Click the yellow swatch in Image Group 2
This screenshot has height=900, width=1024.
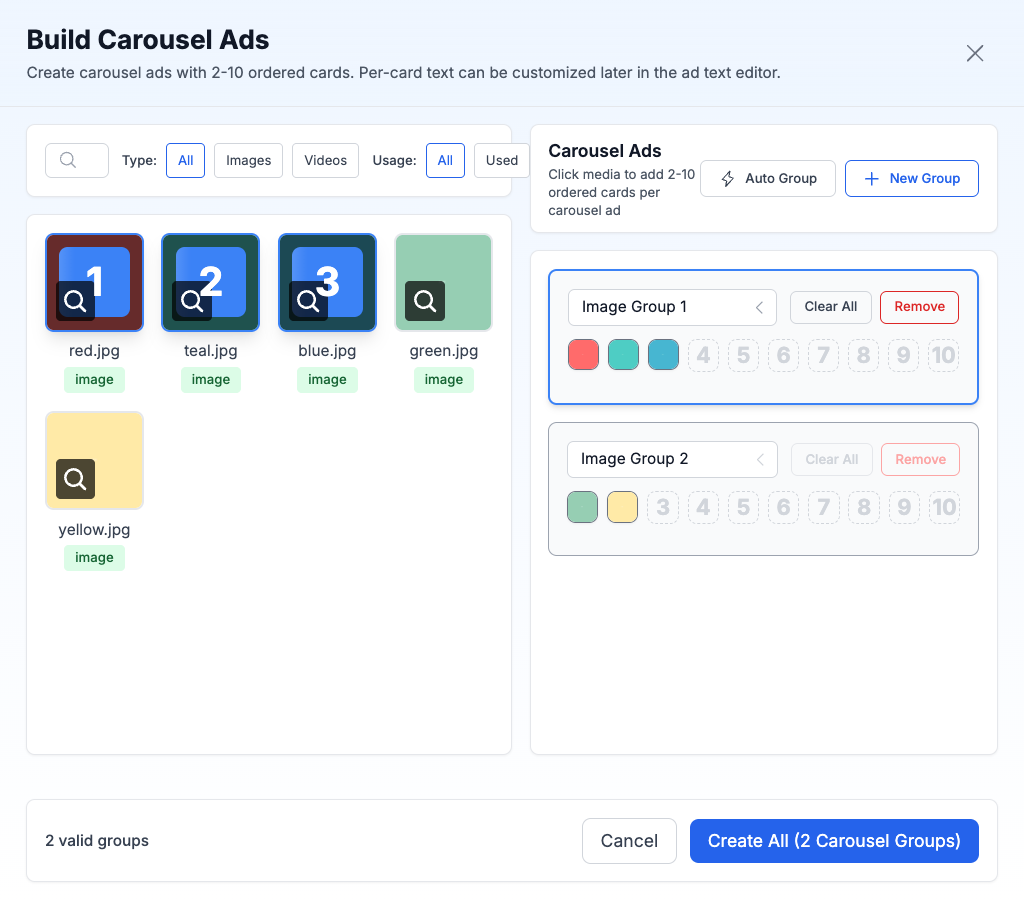[x=622, y=507]
